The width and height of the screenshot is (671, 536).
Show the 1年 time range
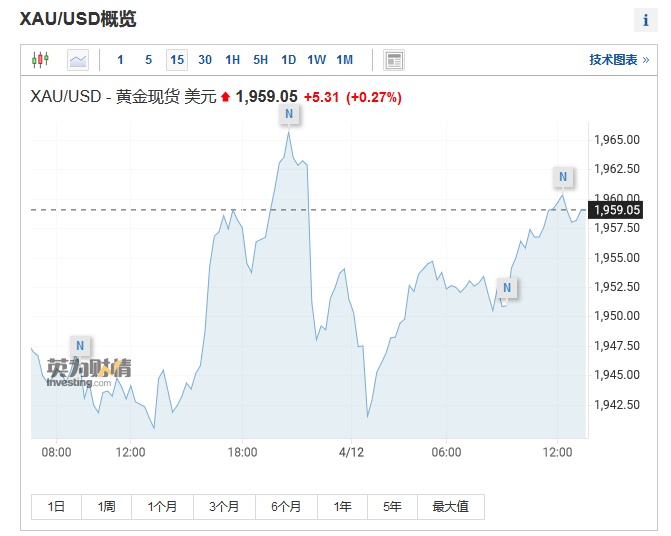(x=343, y=507)
